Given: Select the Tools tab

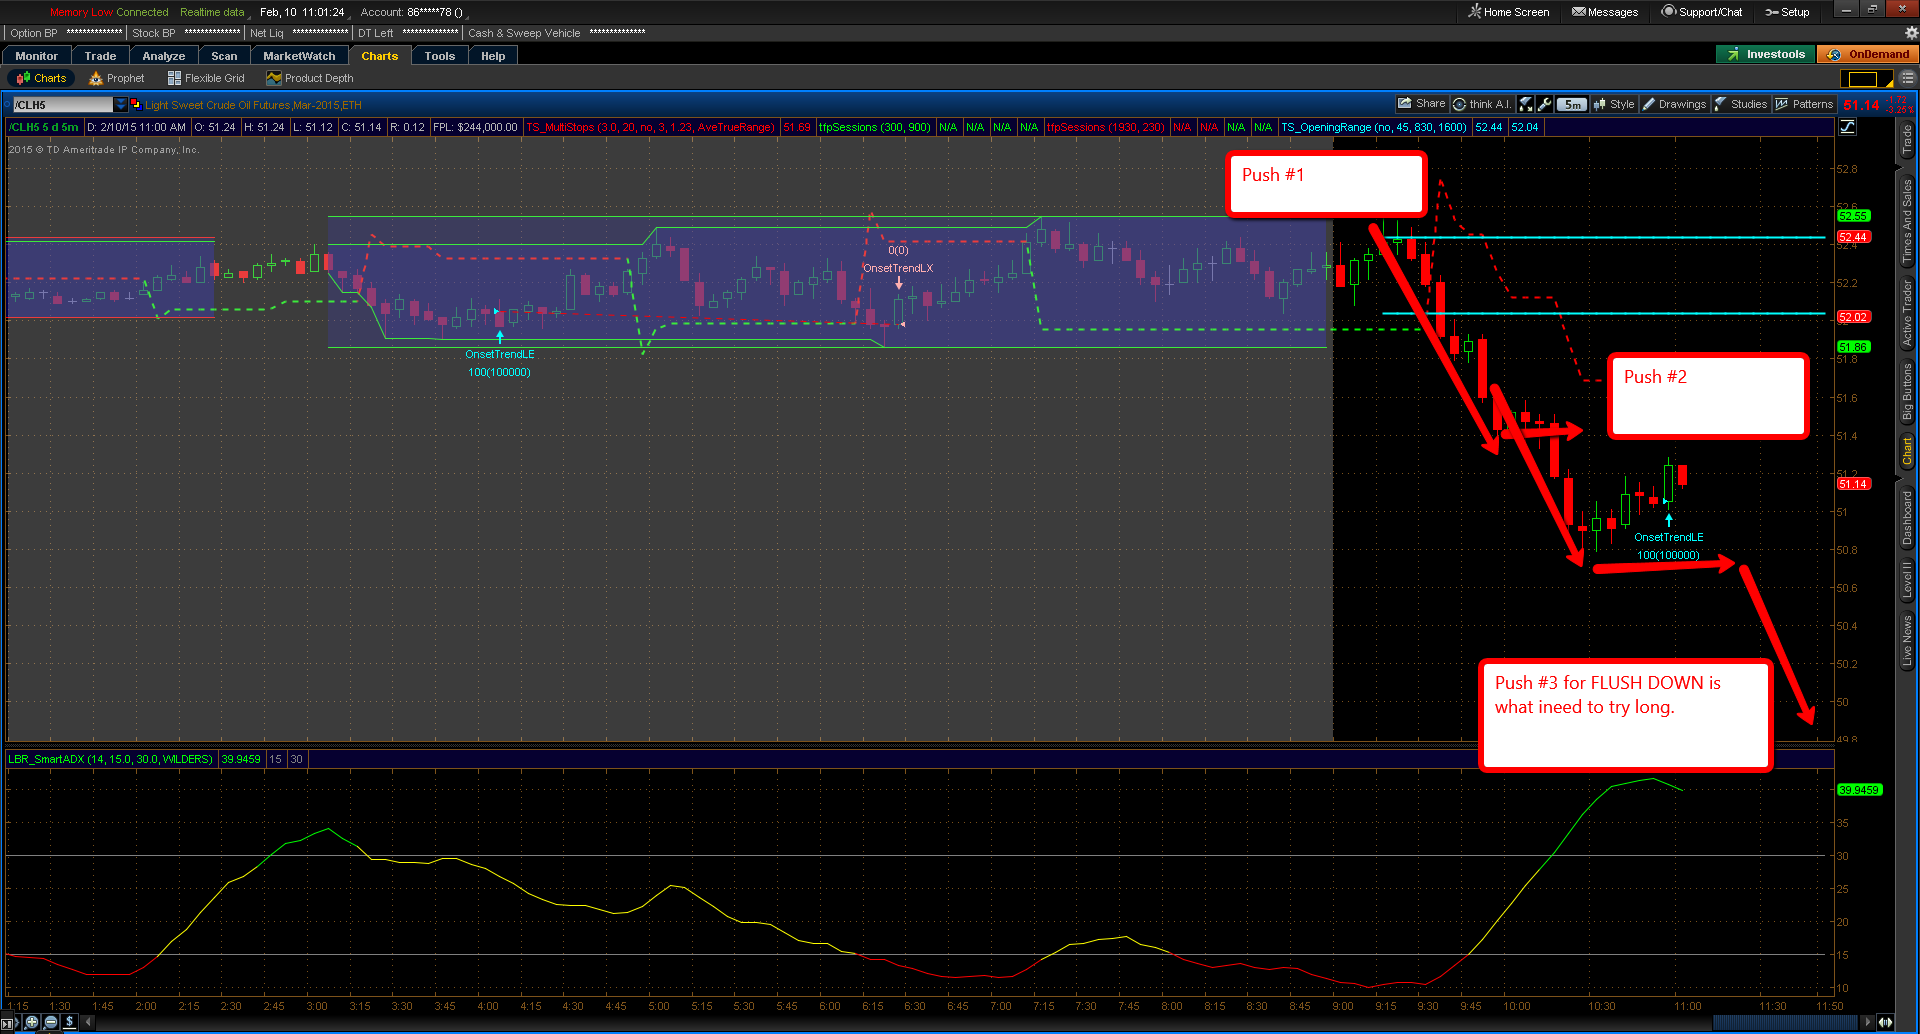Looking at the screenshot, I should point(440,56).
